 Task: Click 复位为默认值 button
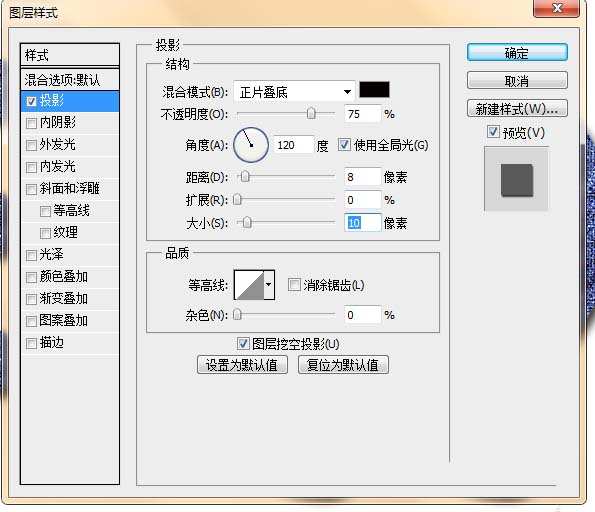(343, 365)
